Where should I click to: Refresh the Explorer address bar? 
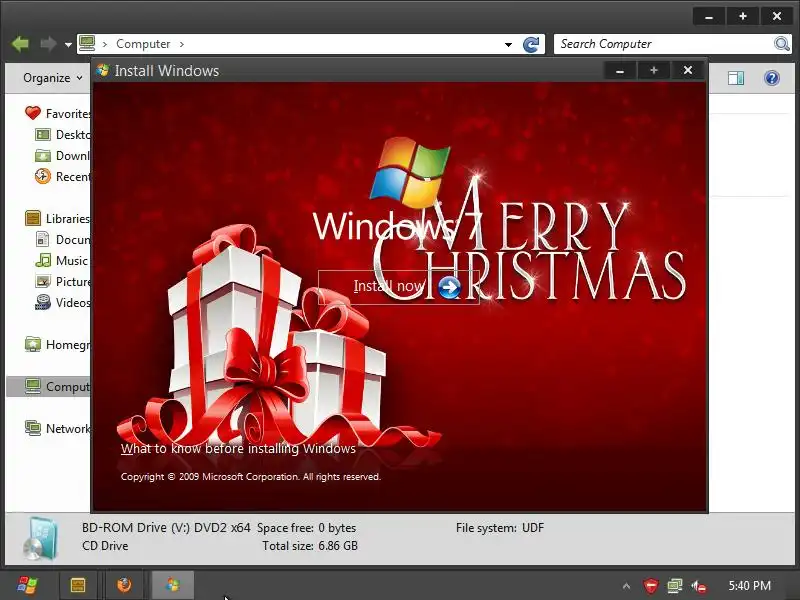coord(531,44)
